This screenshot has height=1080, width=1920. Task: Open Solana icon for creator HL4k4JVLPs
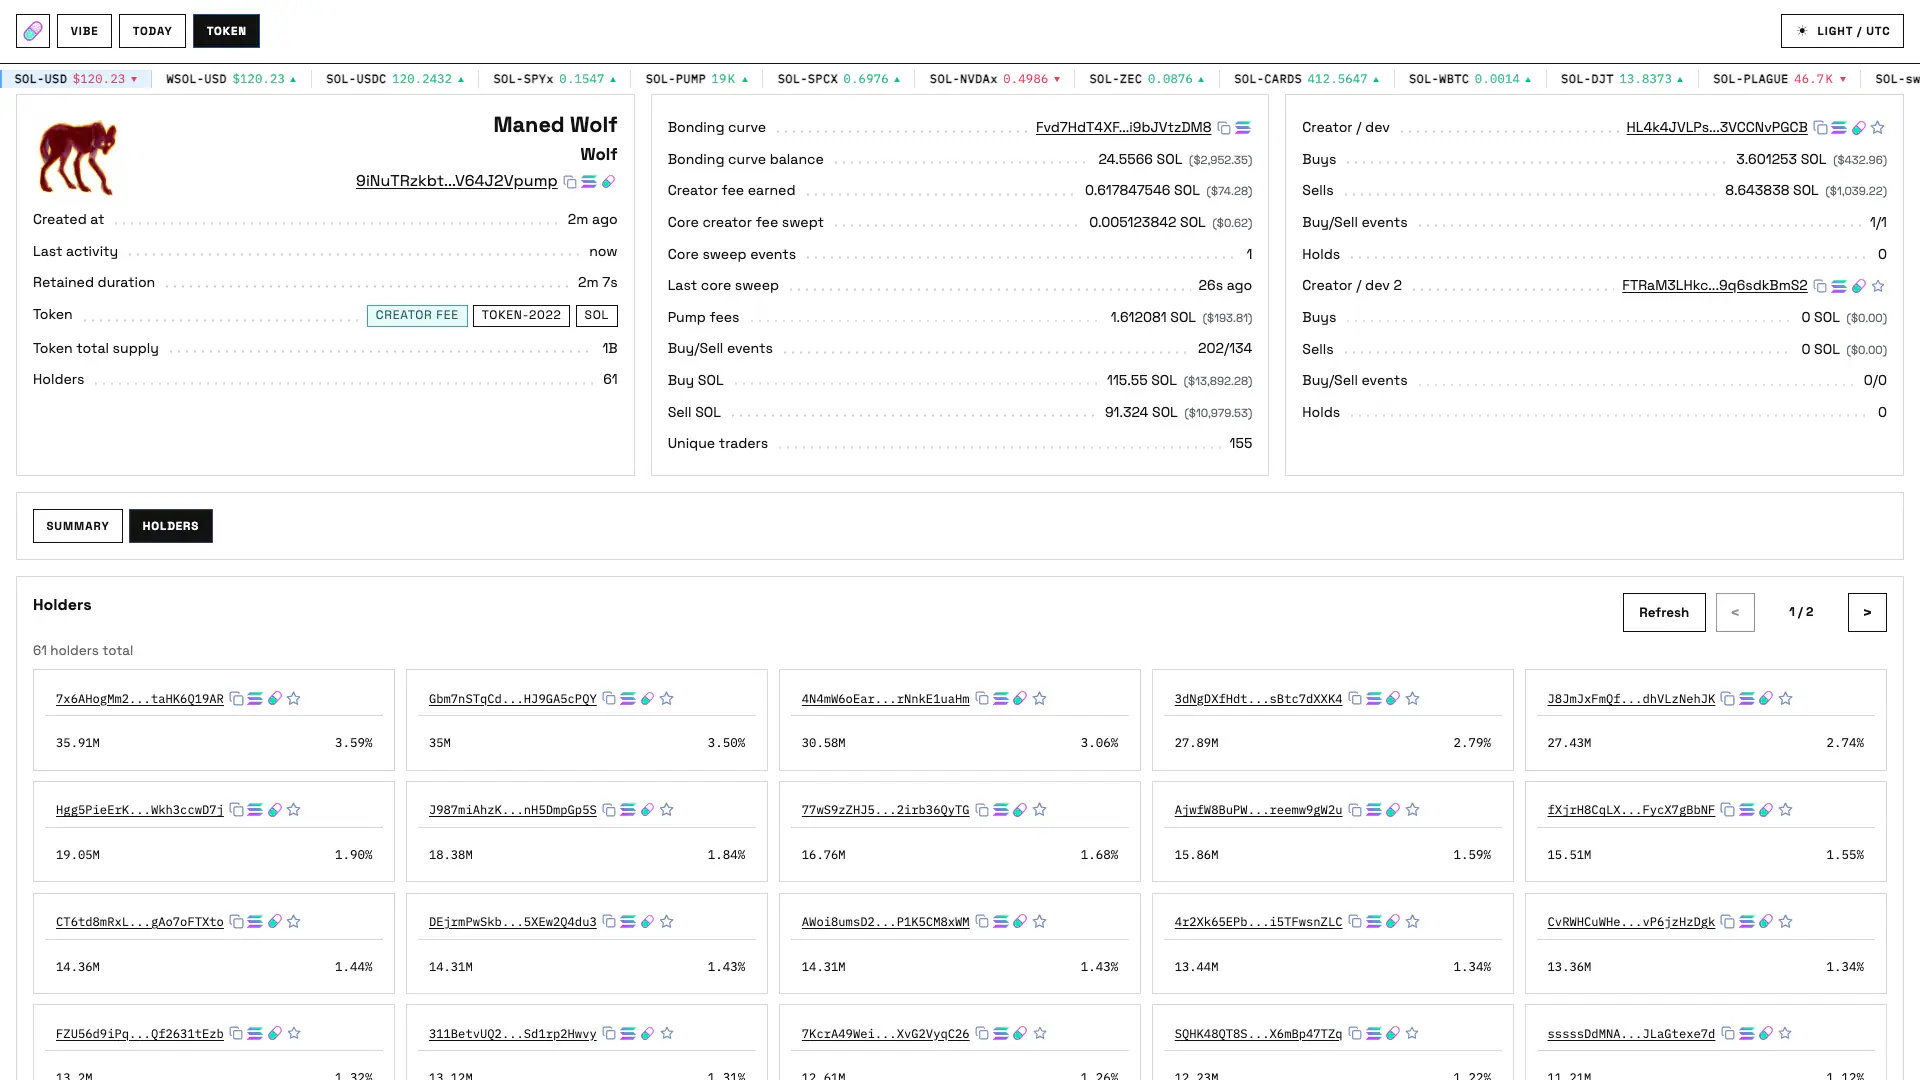pos(1839,128)
